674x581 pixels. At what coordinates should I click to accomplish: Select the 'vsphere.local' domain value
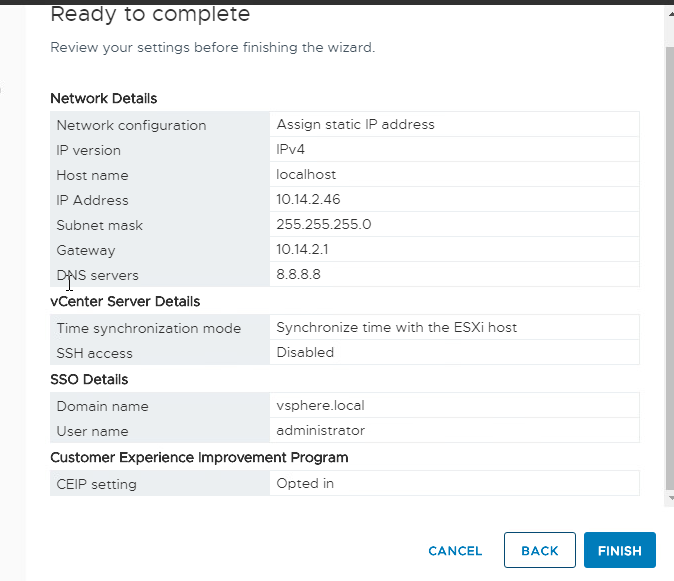(x=321, y=406)
